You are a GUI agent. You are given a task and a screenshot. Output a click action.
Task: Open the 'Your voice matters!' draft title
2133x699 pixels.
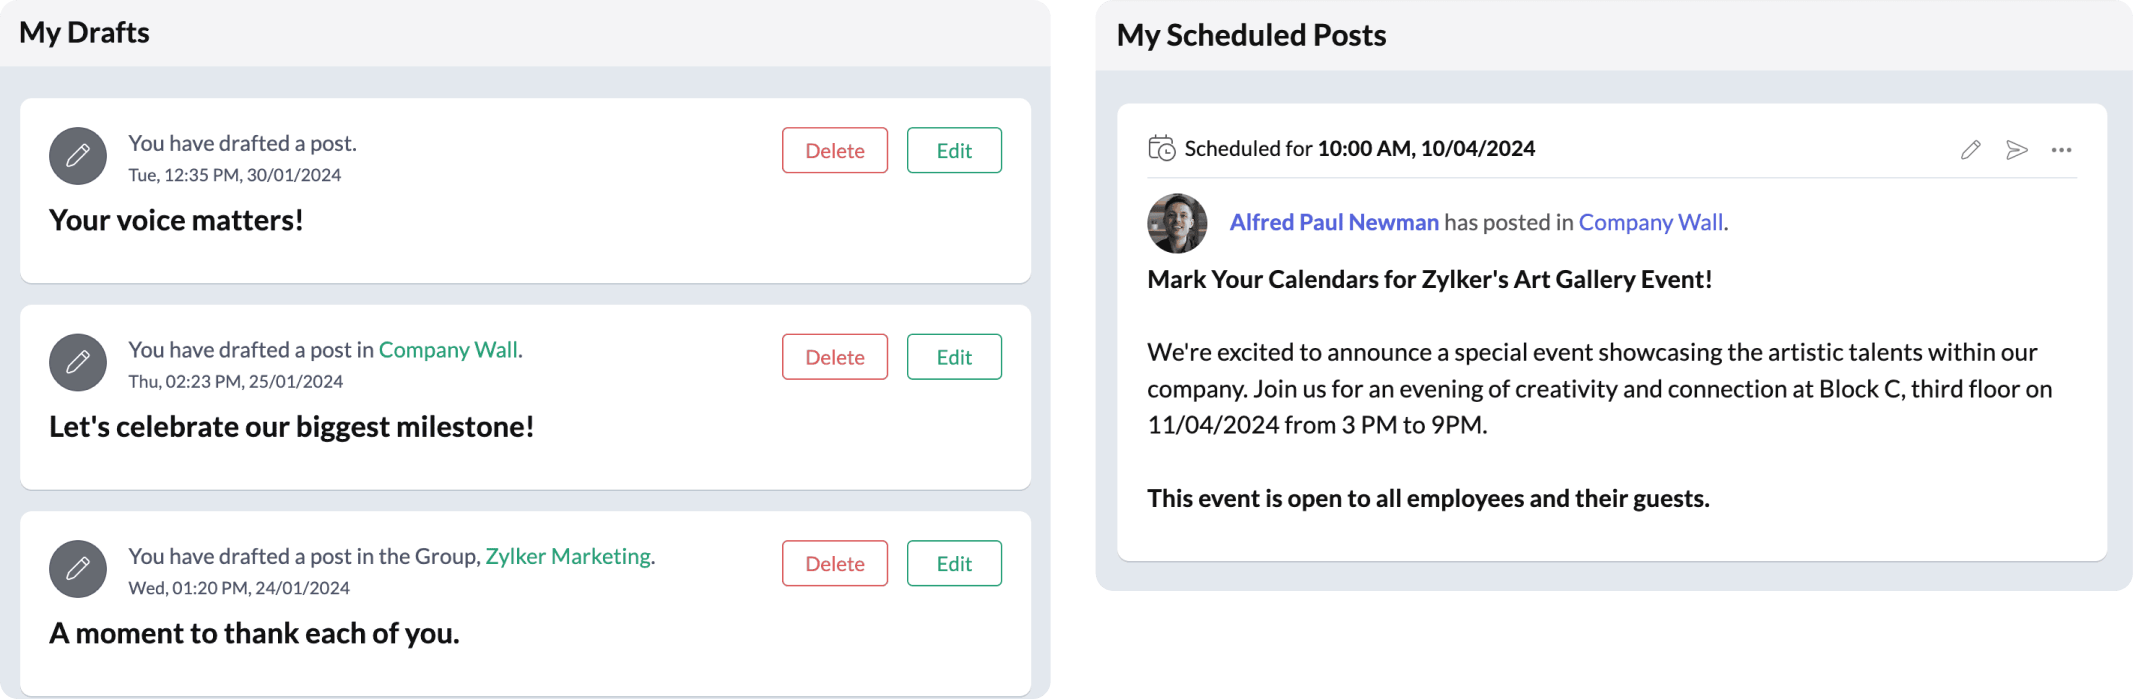point(176,220)
